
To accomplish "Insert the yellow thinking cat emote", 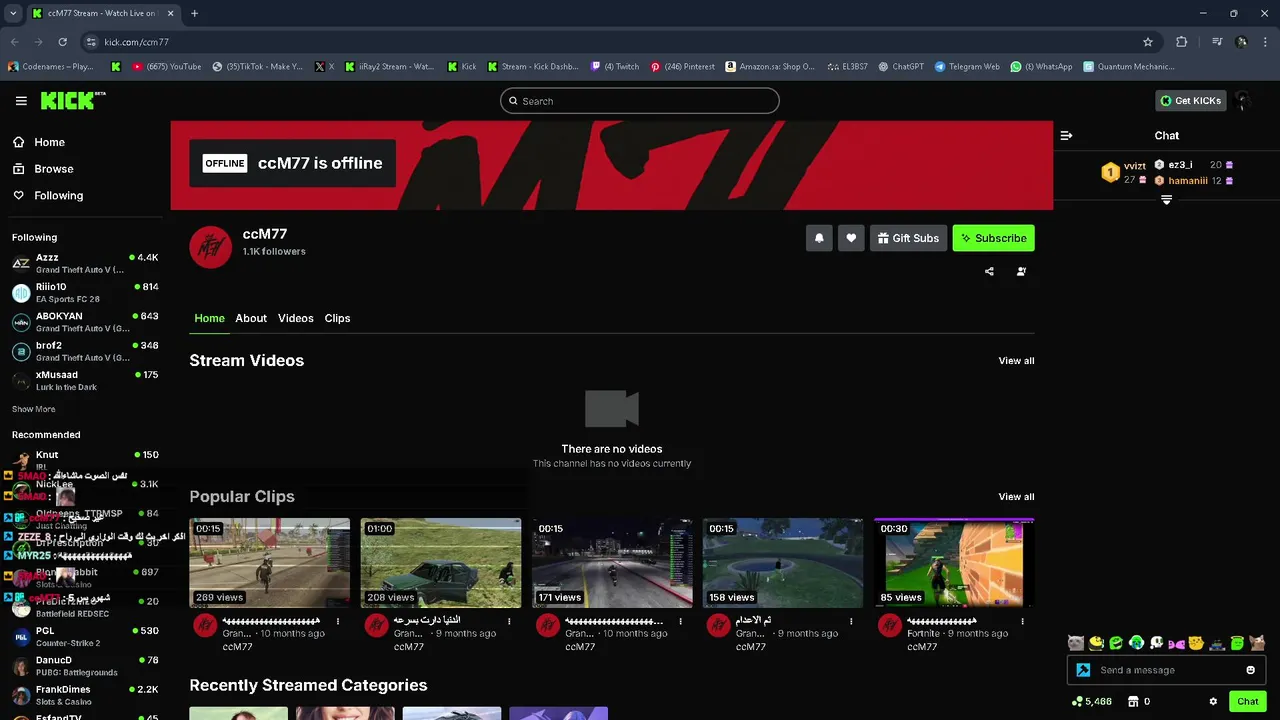I will pyautogui.click(x=1196, y=643).
